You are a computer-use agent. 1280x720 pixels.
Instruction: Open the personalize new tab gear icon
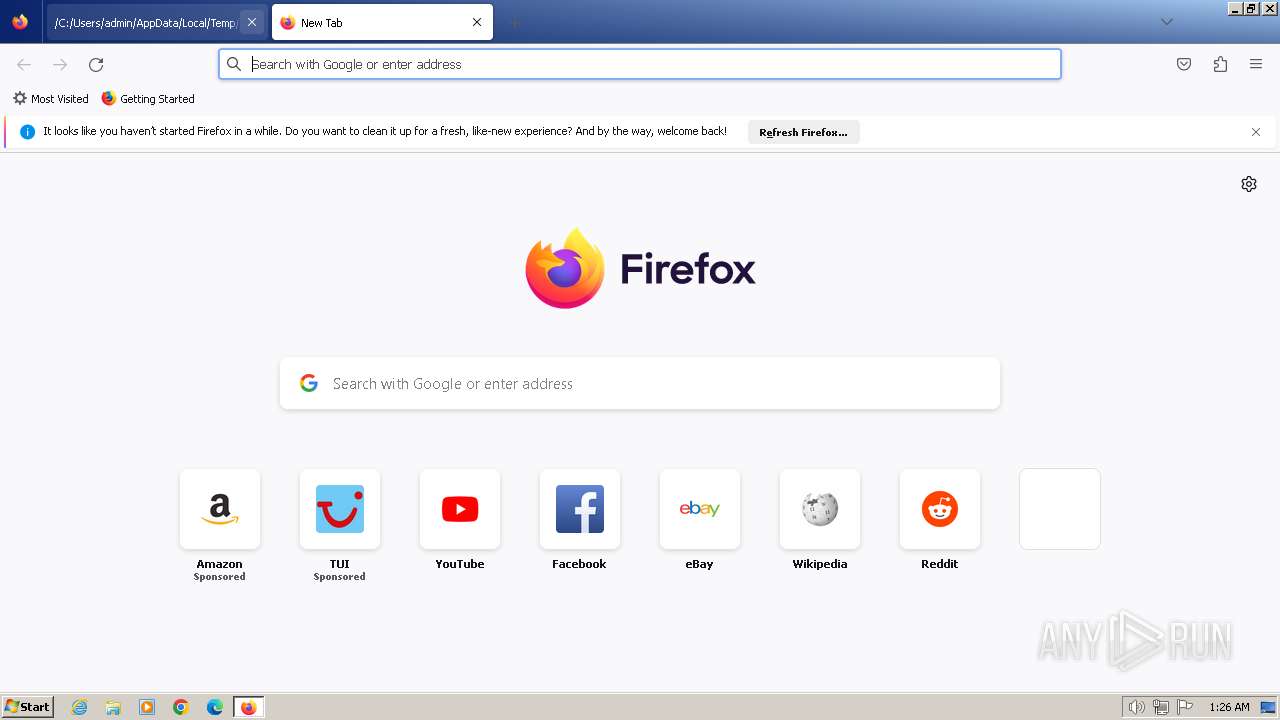pyautogui.click(x=1249, y=184)
